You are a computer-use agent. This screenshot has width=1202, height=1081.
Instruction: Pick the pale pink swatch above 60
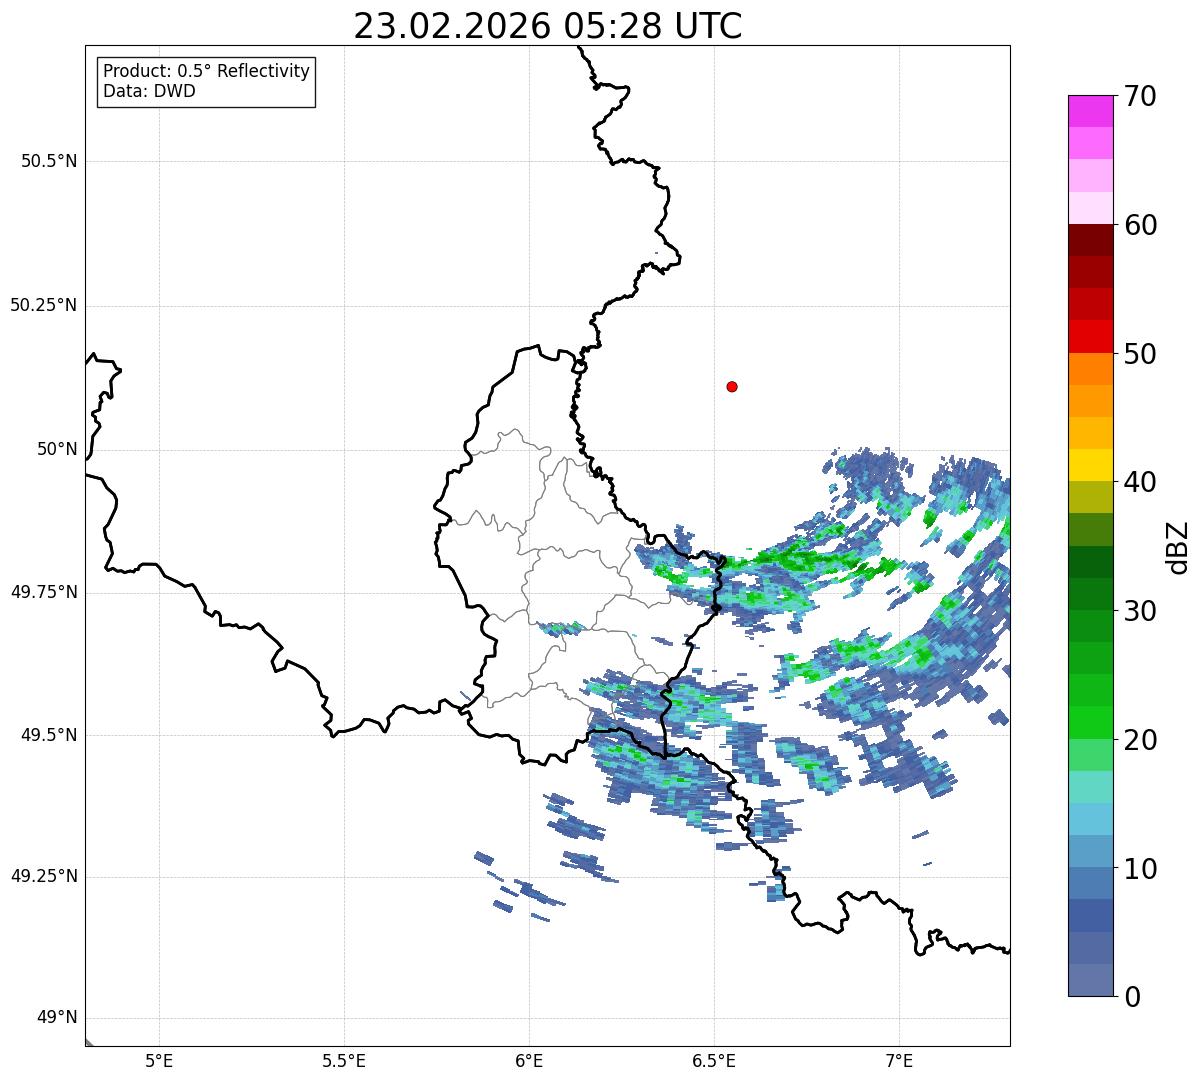[1090, 208]
